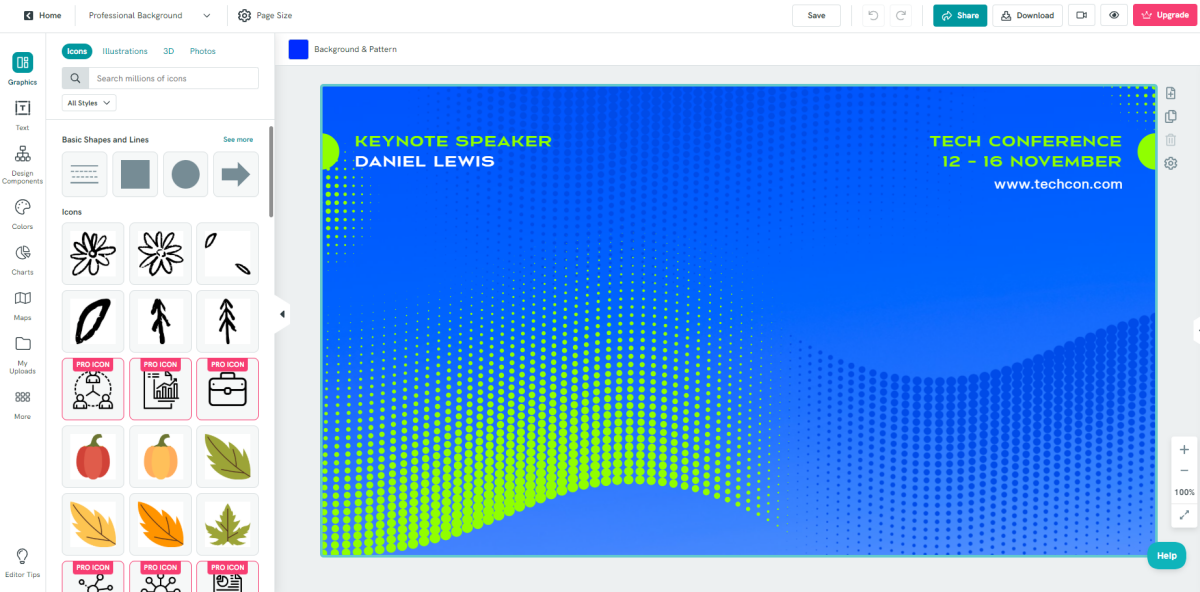Click the Share button
Screen dimensions: 1200x592
coord(959,15)
